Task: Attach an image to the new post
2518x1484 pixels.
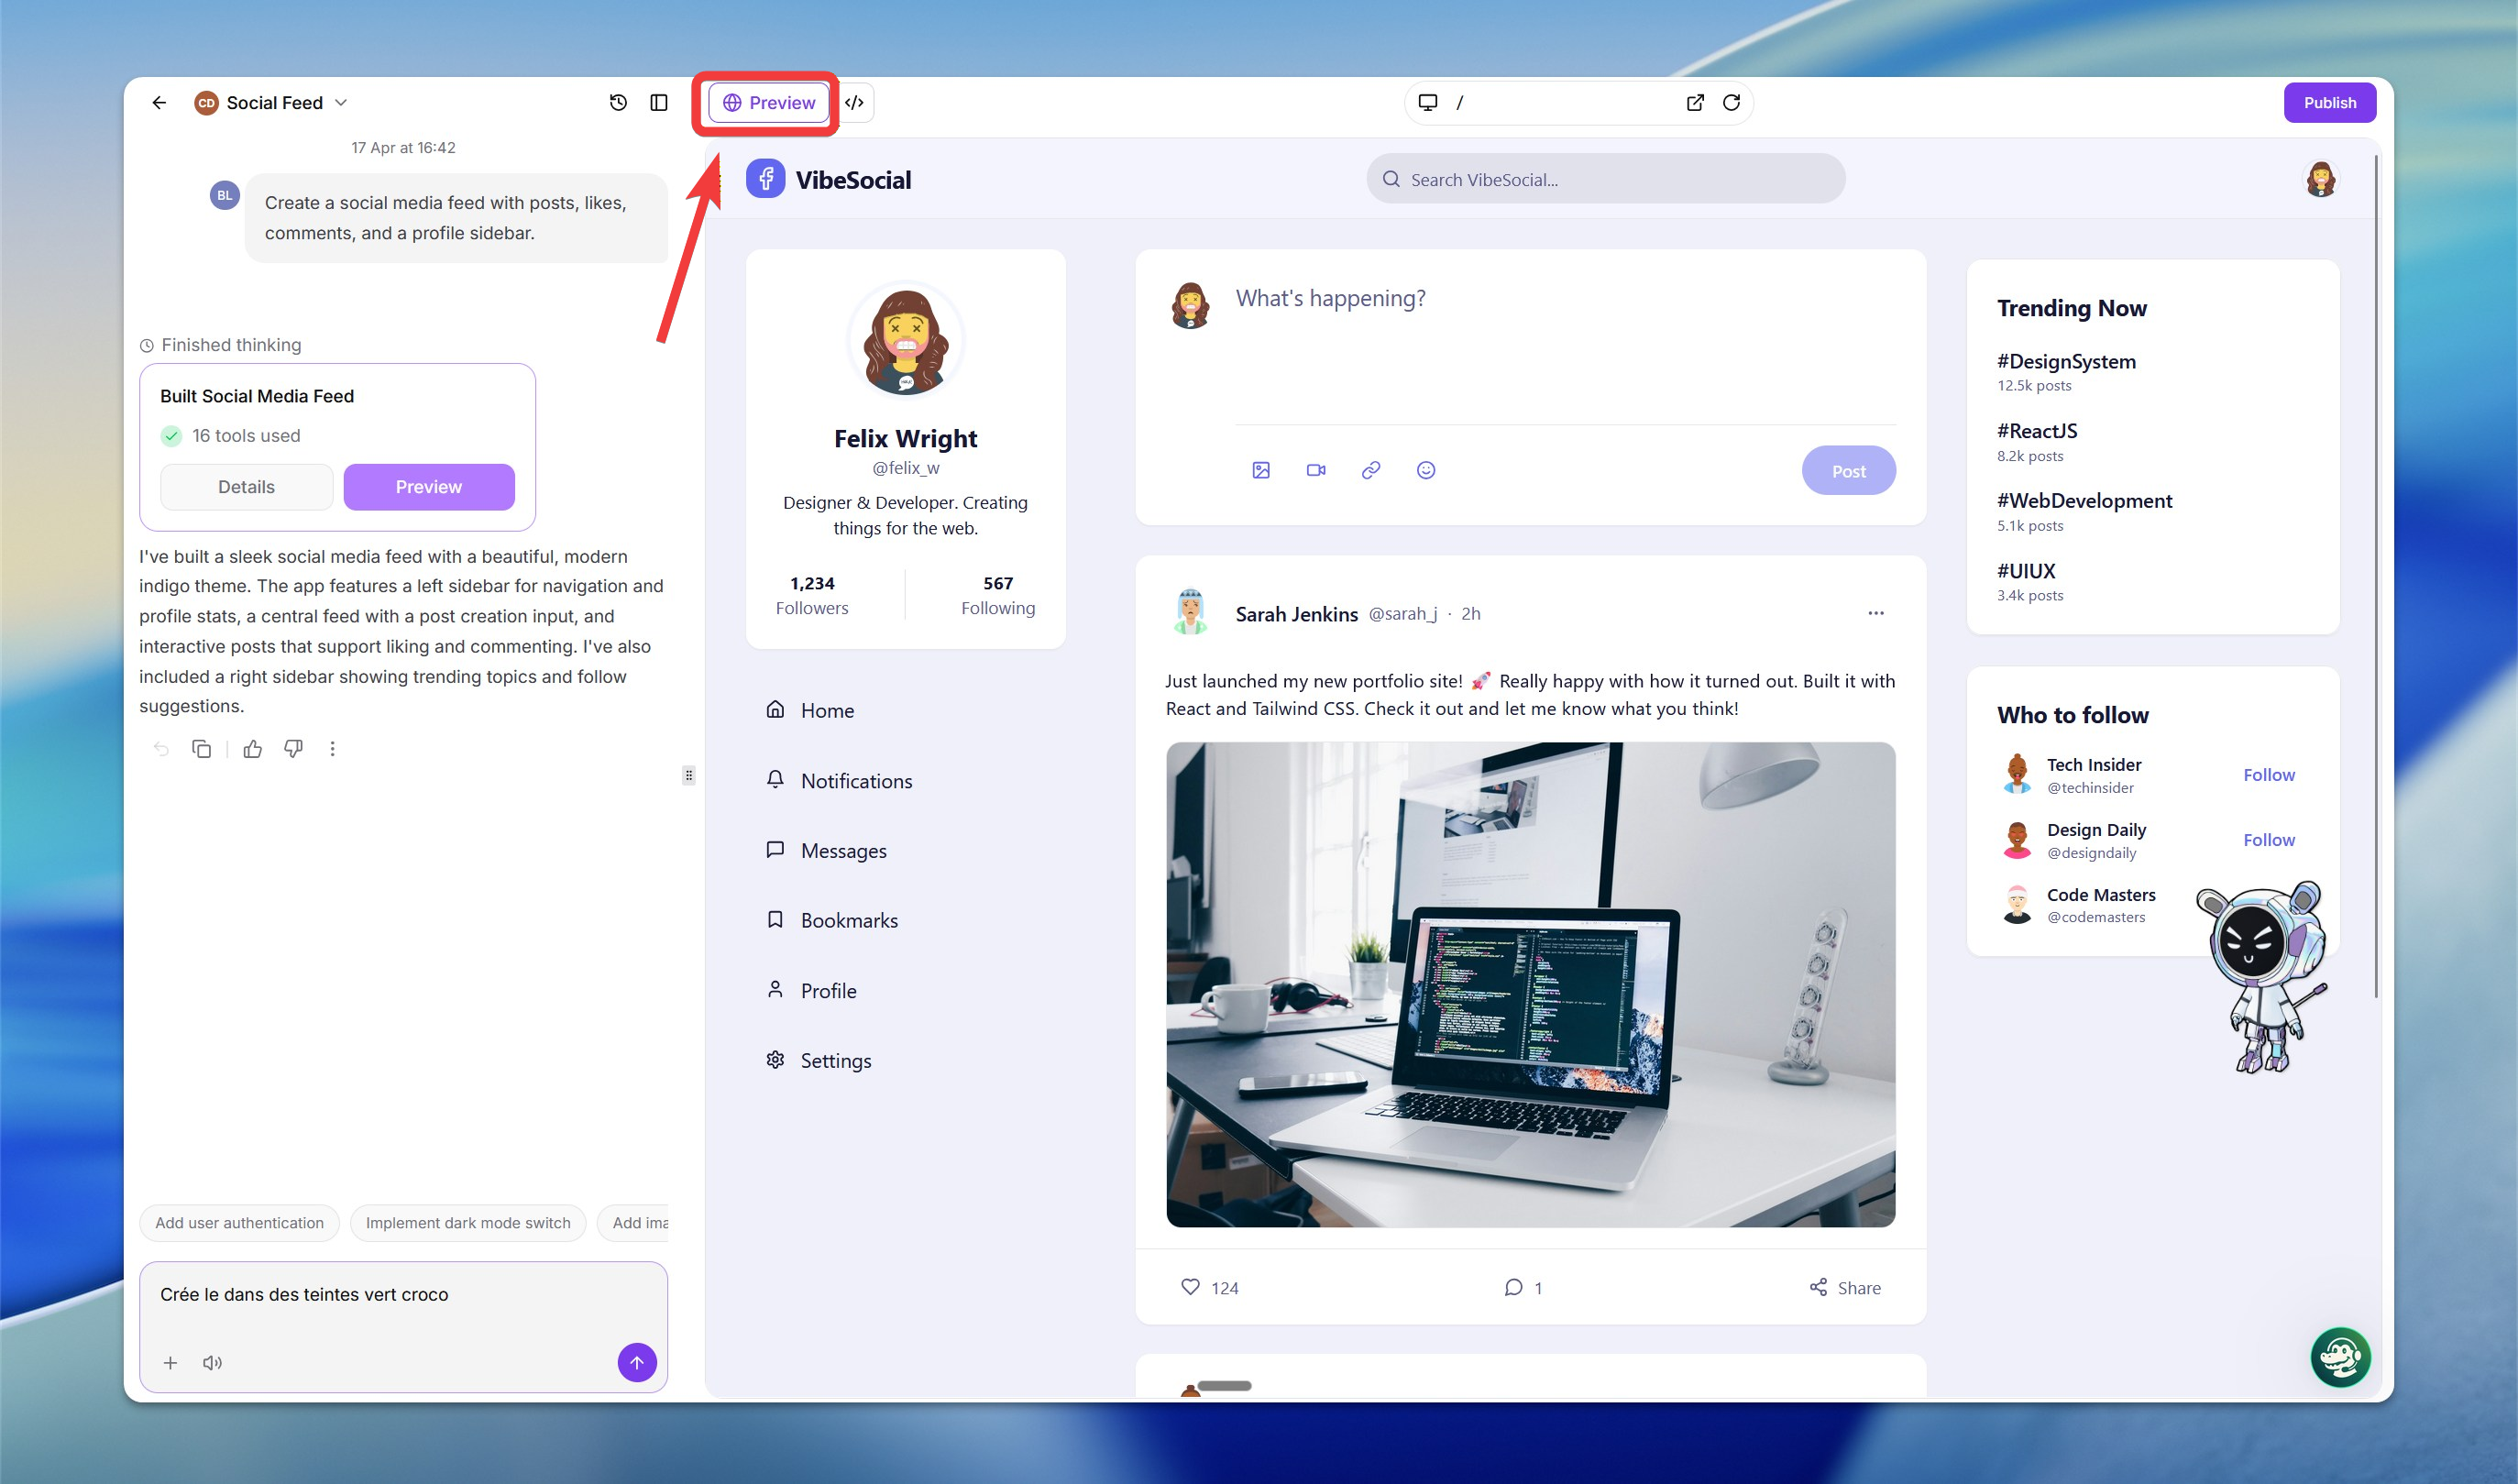Action: 1261,470
